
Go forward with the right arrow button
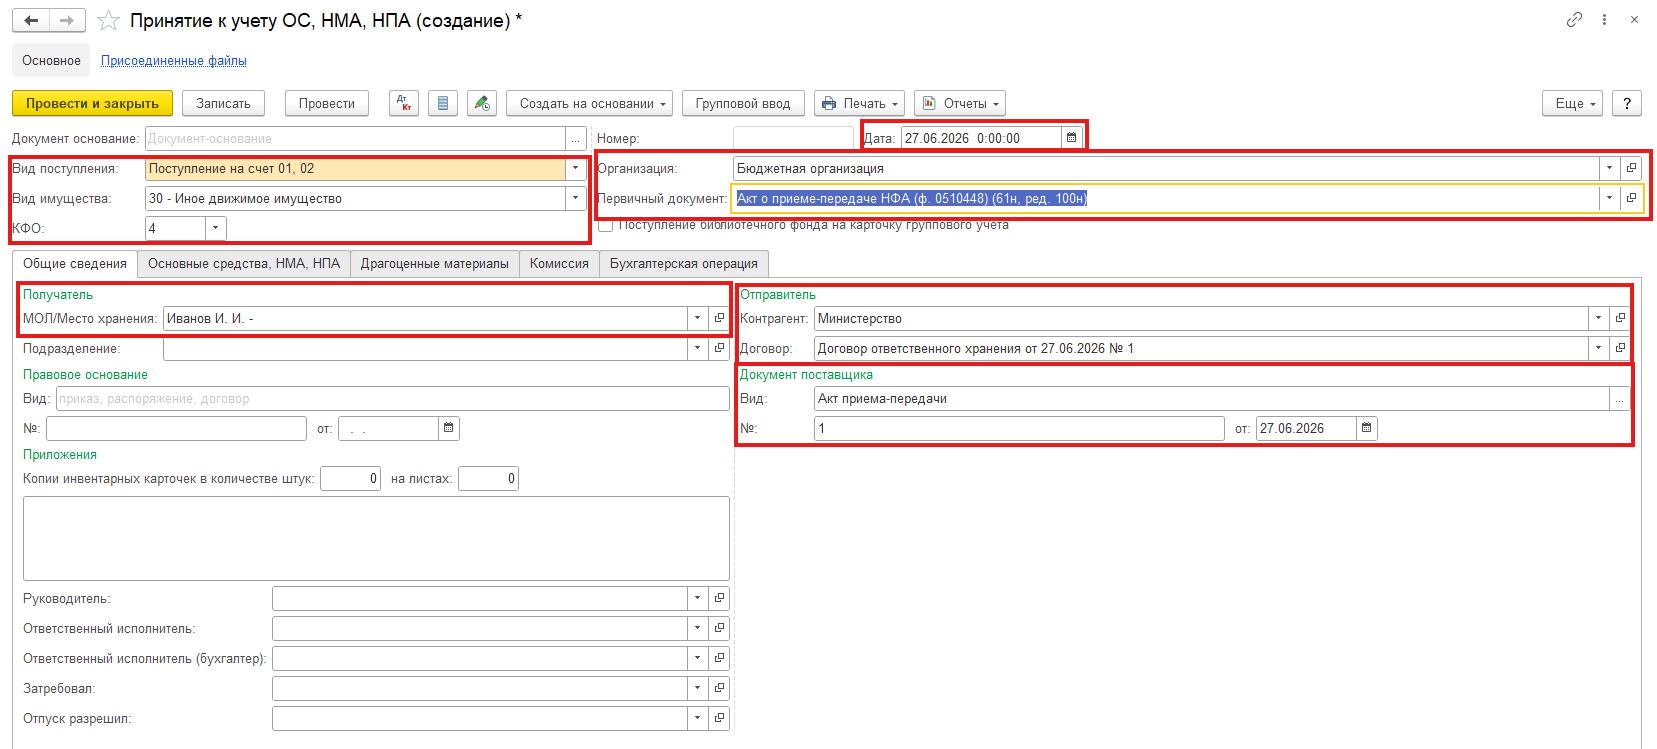pos(67,20)
